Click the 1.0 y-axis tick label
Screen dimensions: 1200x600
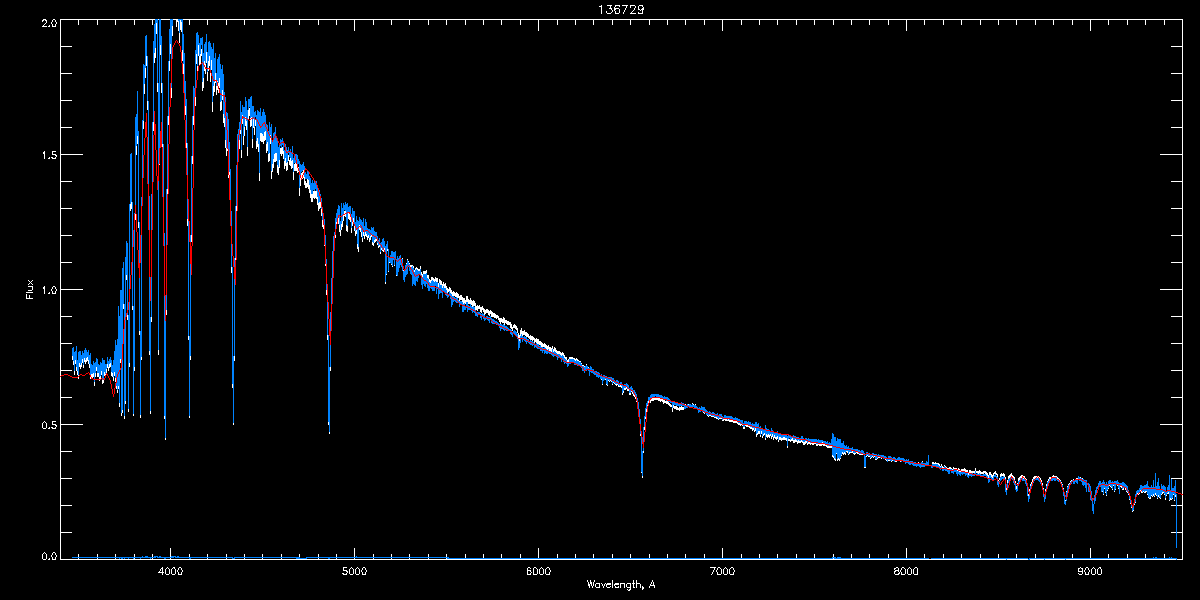(48, 290)
